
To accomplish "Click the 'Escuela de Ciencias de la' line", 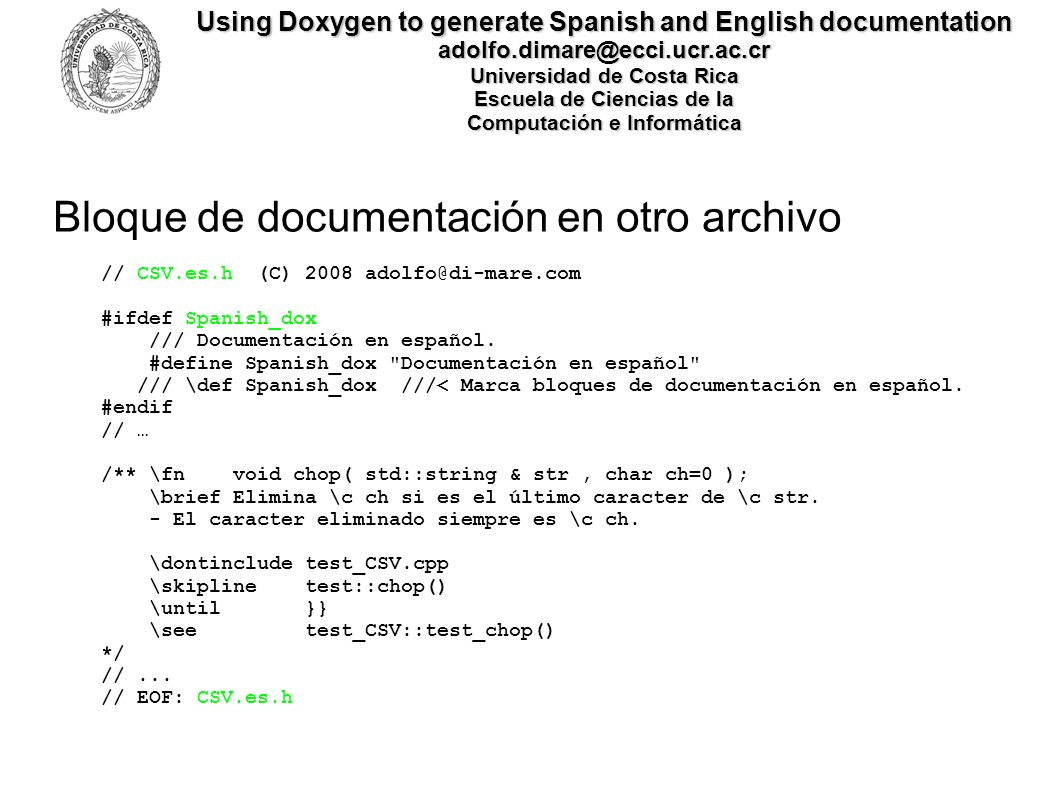I will tap(604, 99).
